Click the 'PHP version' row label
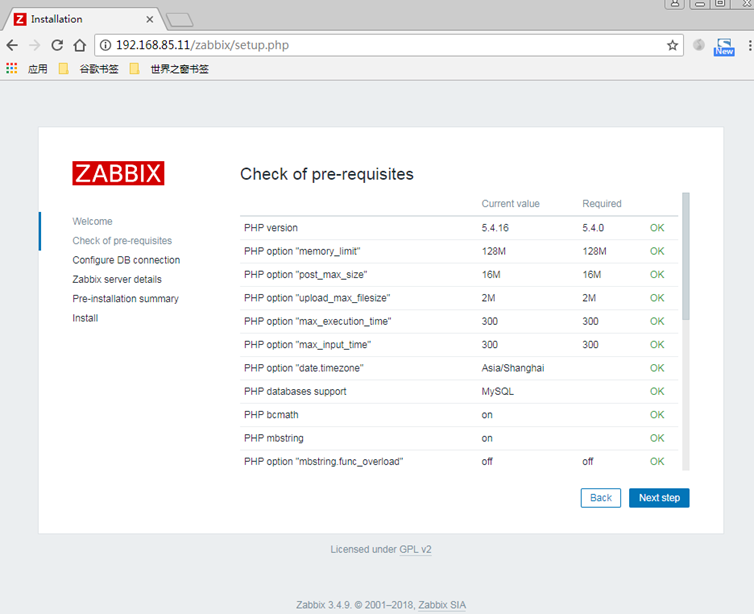754x614 pixels. coord(271,228)
